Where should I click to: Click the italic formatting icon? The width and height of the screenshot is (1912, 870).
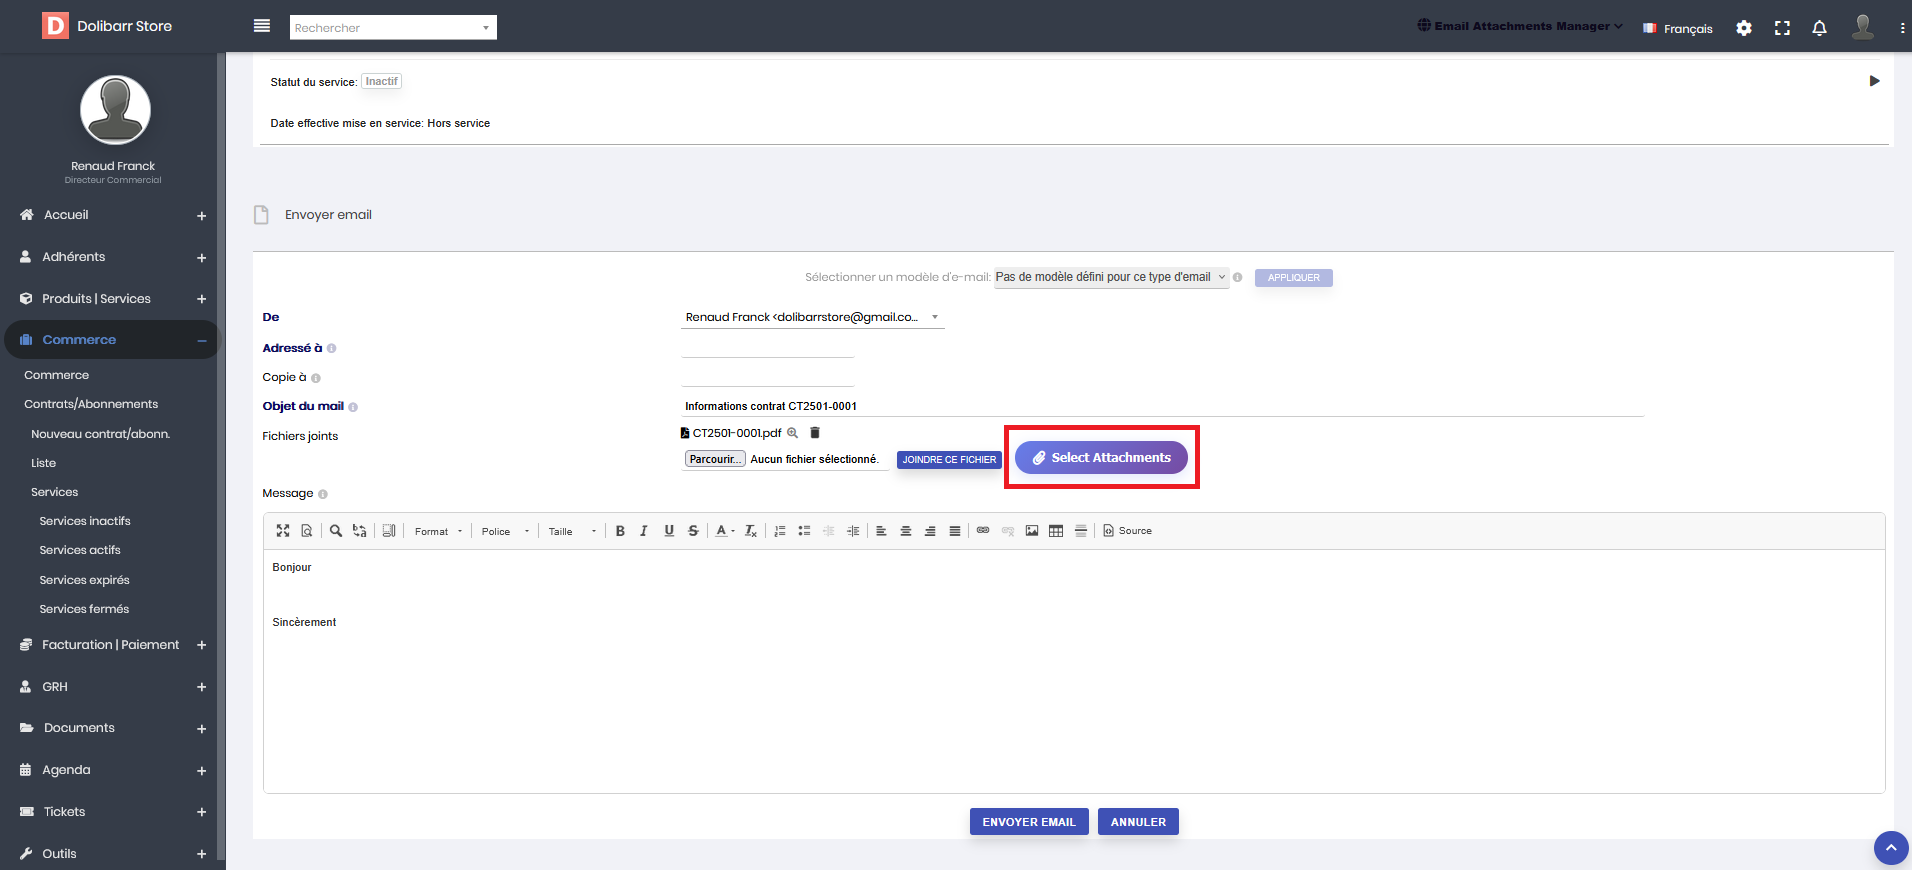tap(644, 531)
